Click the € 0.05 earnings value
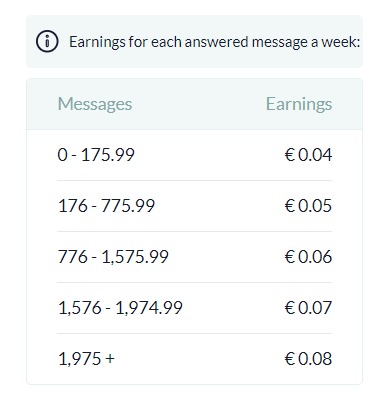The height and width of the screenshot is (412, 387). [308, 206]
